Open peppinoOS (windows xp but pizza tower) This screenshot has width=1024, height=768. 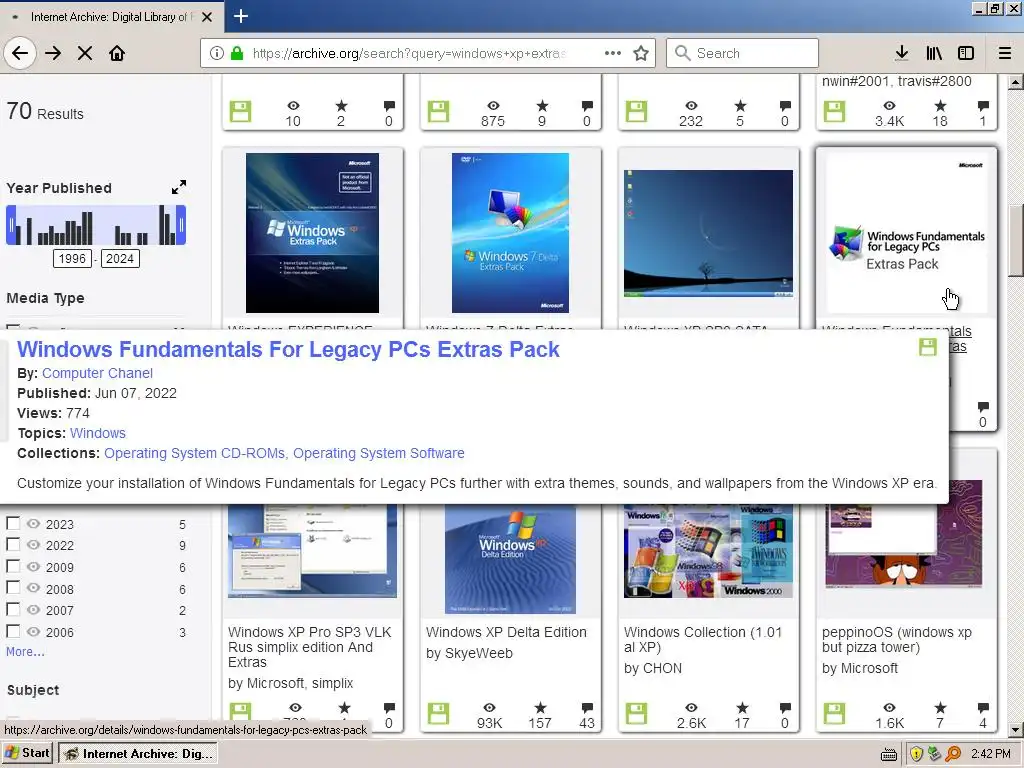tap(897, 639)
